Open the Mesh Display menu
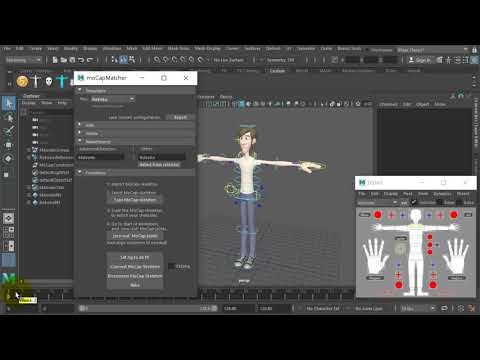The width and height of the screenshot is (480, 360). (x=207, y=49)
